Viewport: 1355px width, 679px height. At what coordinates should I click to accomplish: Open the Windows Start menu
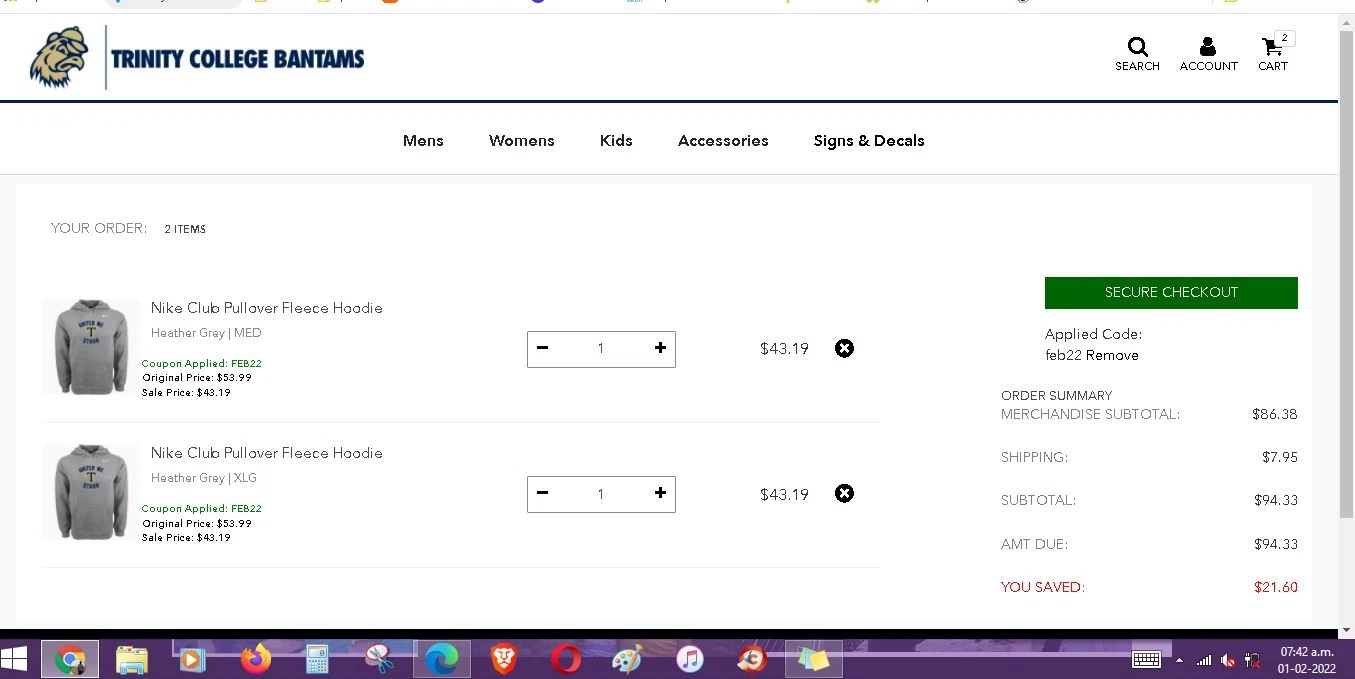(x=15, y=659)
